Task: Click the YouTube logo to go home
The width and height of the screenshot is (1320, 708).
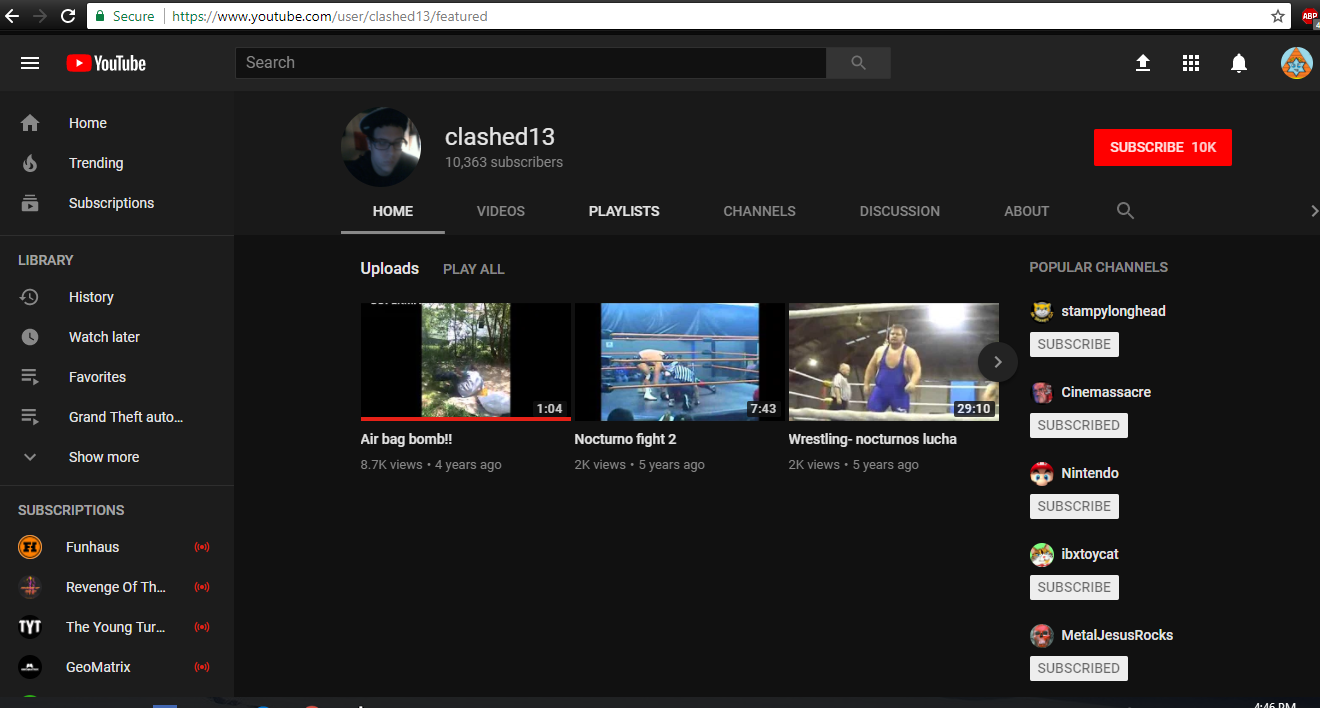Action: (x=105, y=62)
